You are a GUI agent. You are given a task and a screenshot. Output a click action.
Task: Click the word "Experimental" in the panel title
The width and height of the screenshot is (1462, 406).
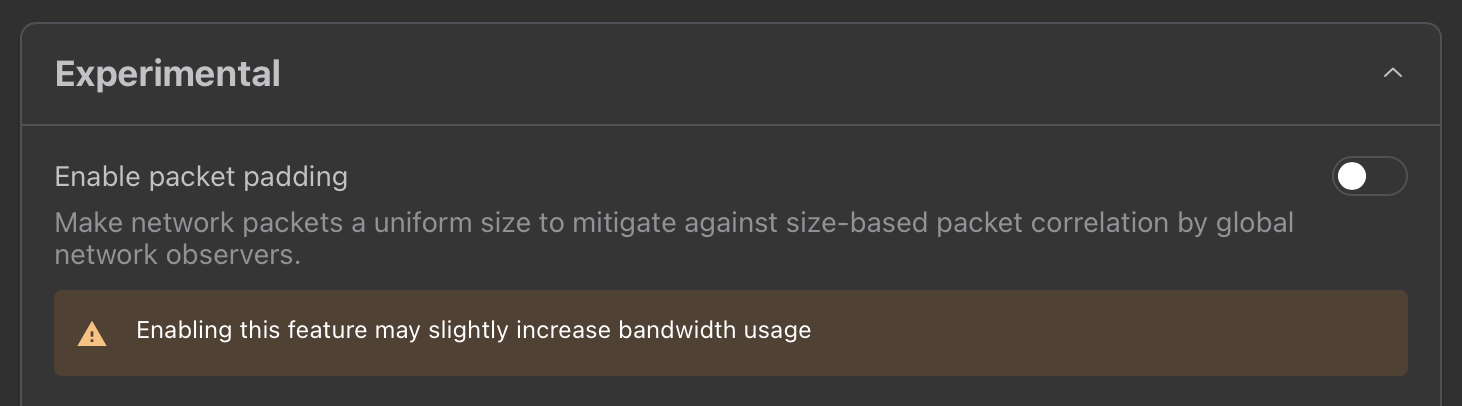point(167,74)
